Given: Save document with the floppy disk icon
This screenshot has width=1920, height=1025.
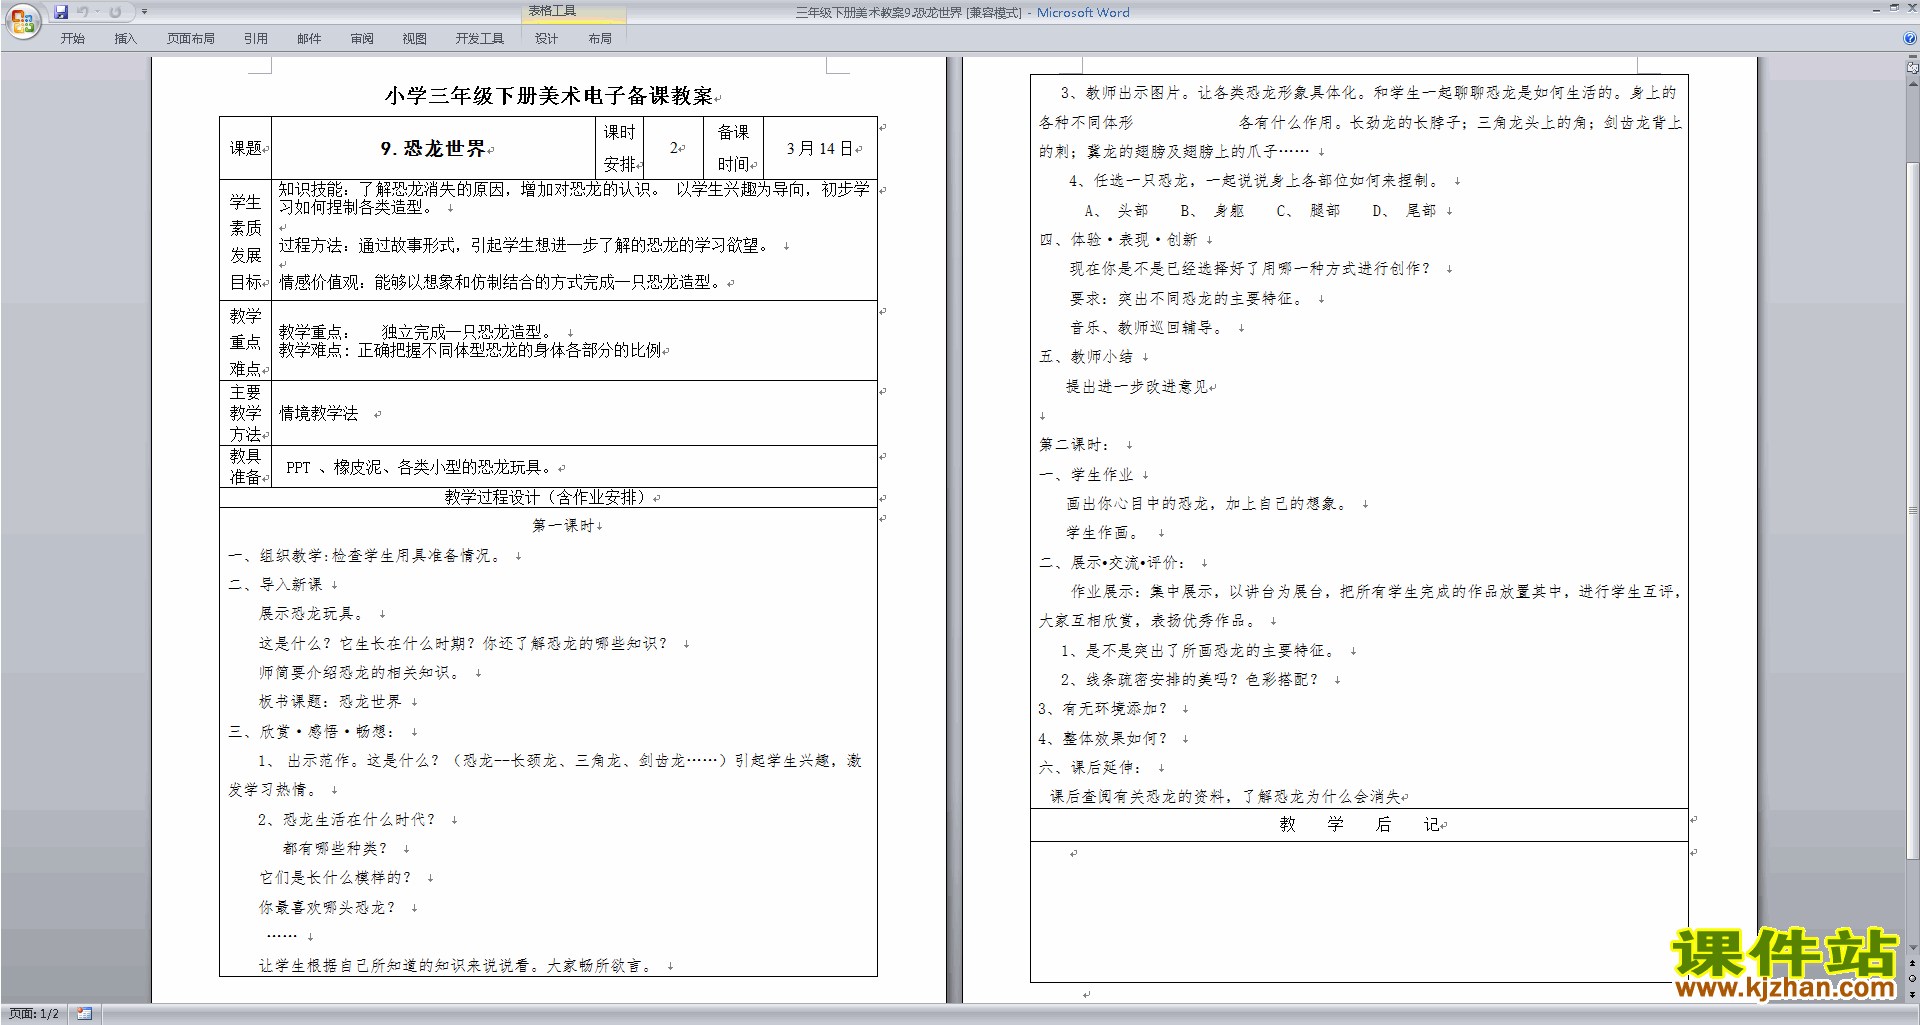Looking at the screenshot, I should point(61,12).
